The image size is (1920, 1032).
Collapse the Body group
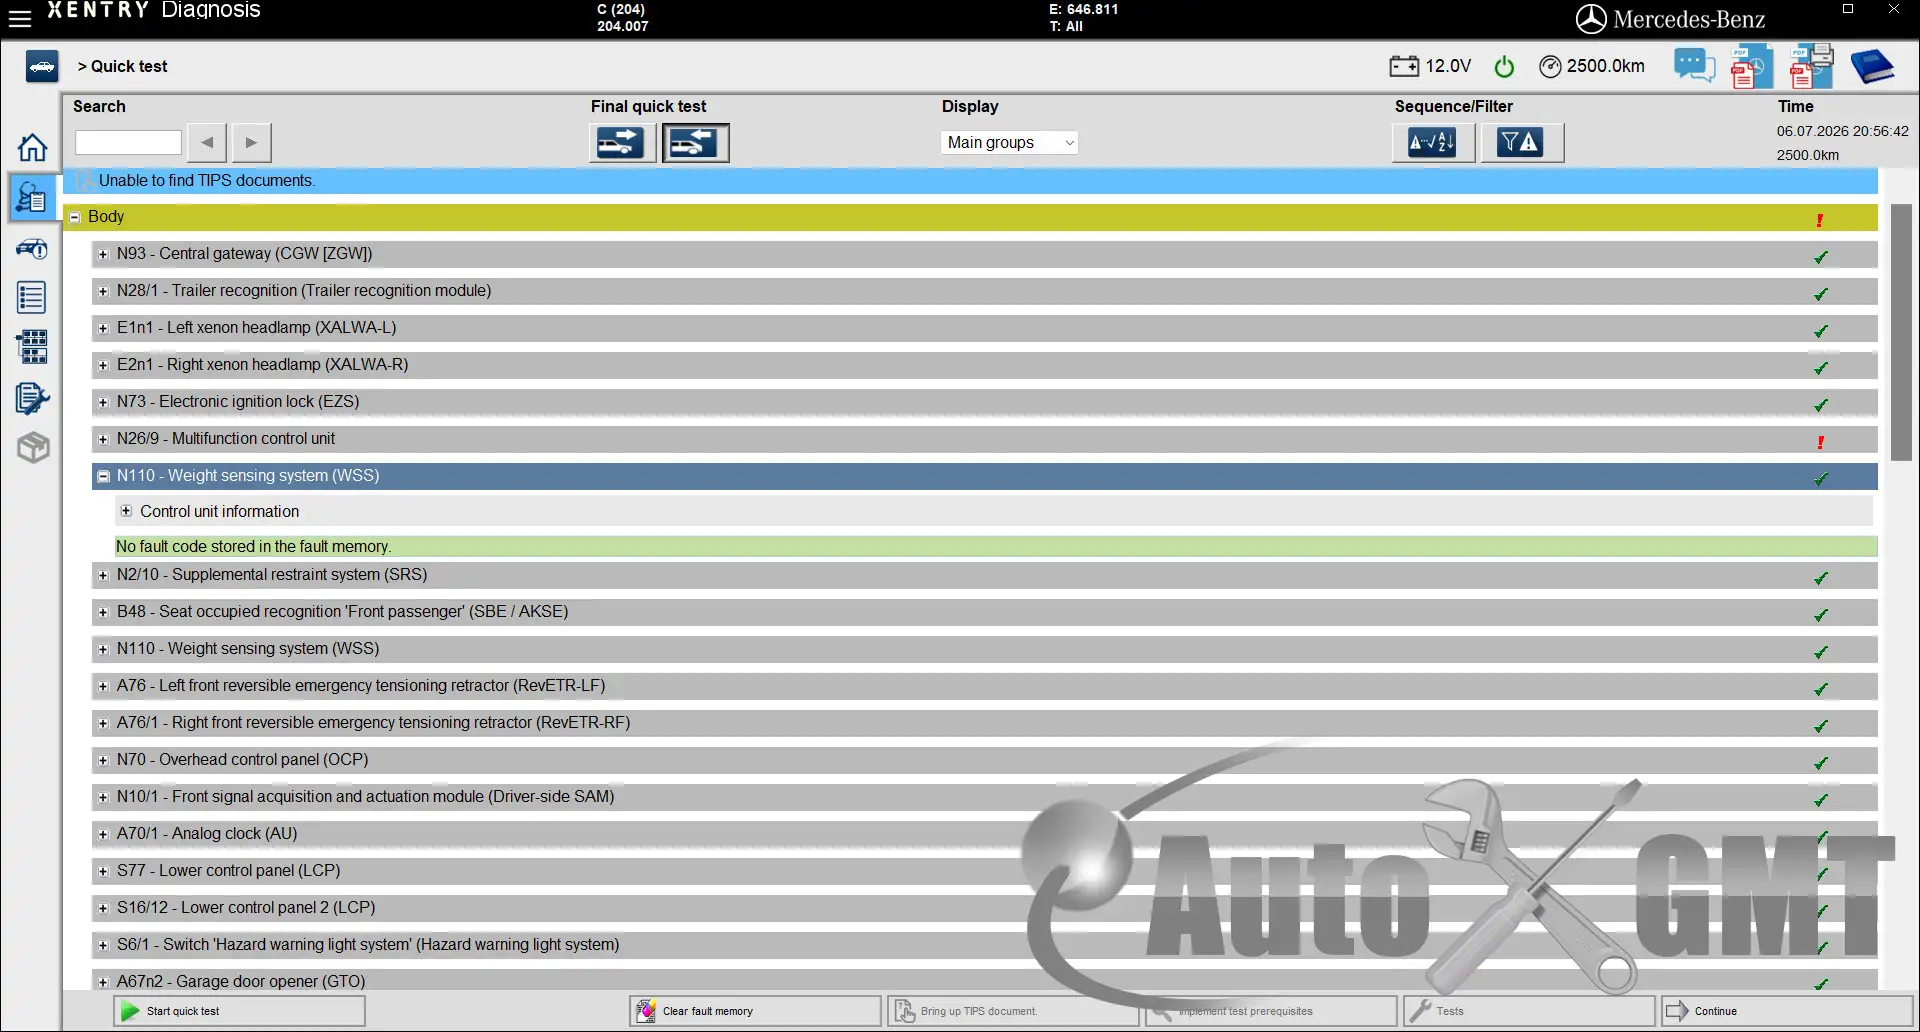click(74, 217)
